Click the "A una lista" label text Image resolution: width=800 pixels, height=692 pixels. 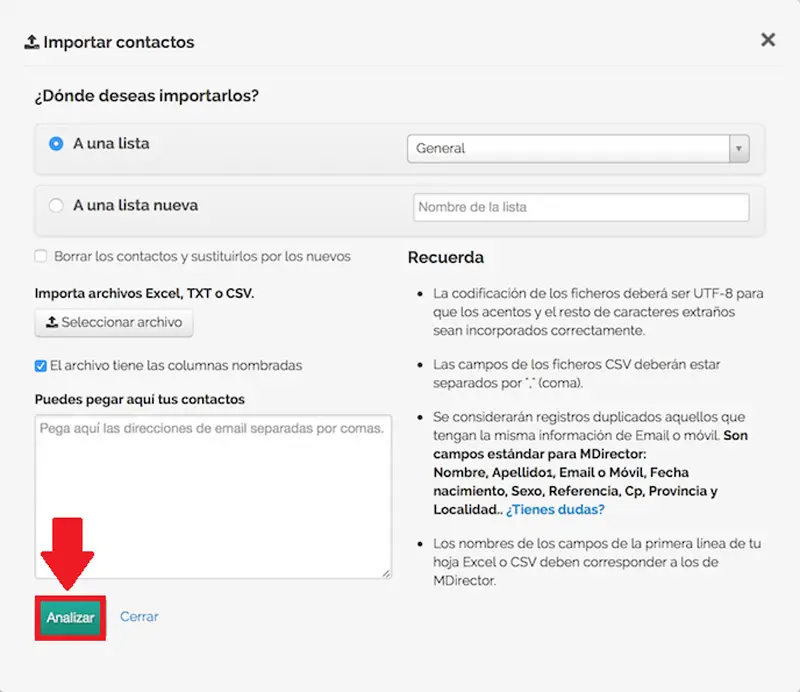click(111, 143)
